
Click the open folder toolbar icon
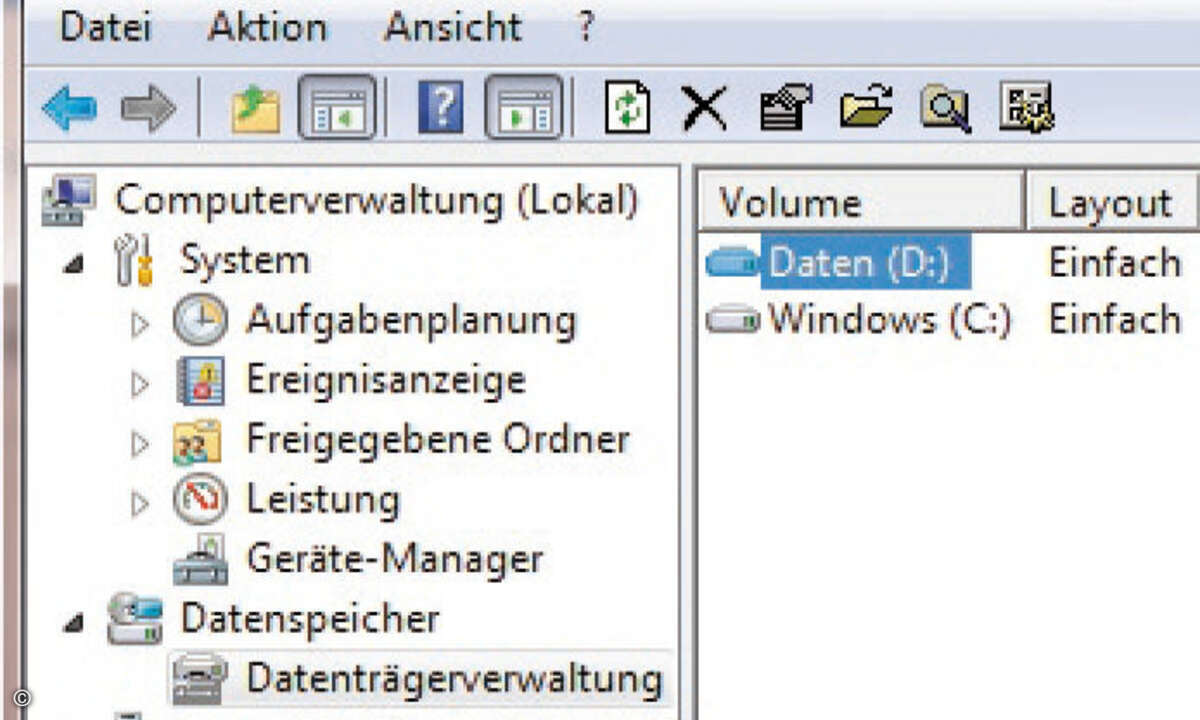pyautogui.click(x=866, y=107)
